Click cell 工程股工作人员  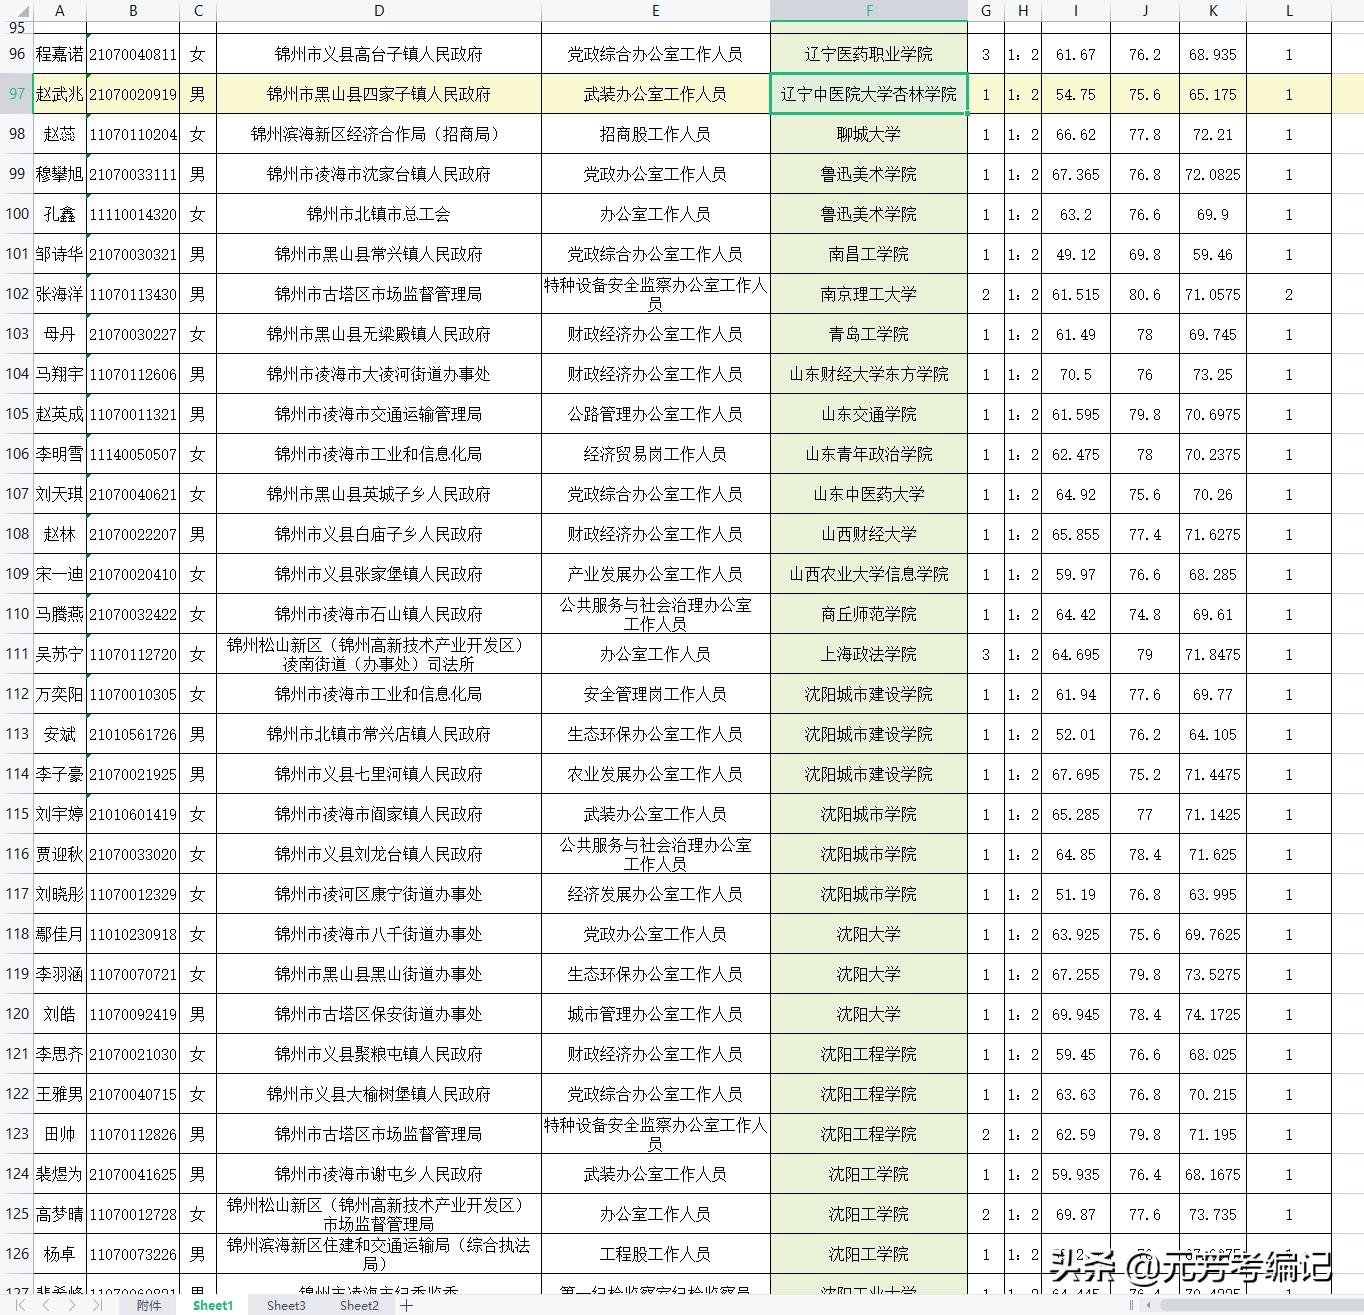[x=655, y=1254]
